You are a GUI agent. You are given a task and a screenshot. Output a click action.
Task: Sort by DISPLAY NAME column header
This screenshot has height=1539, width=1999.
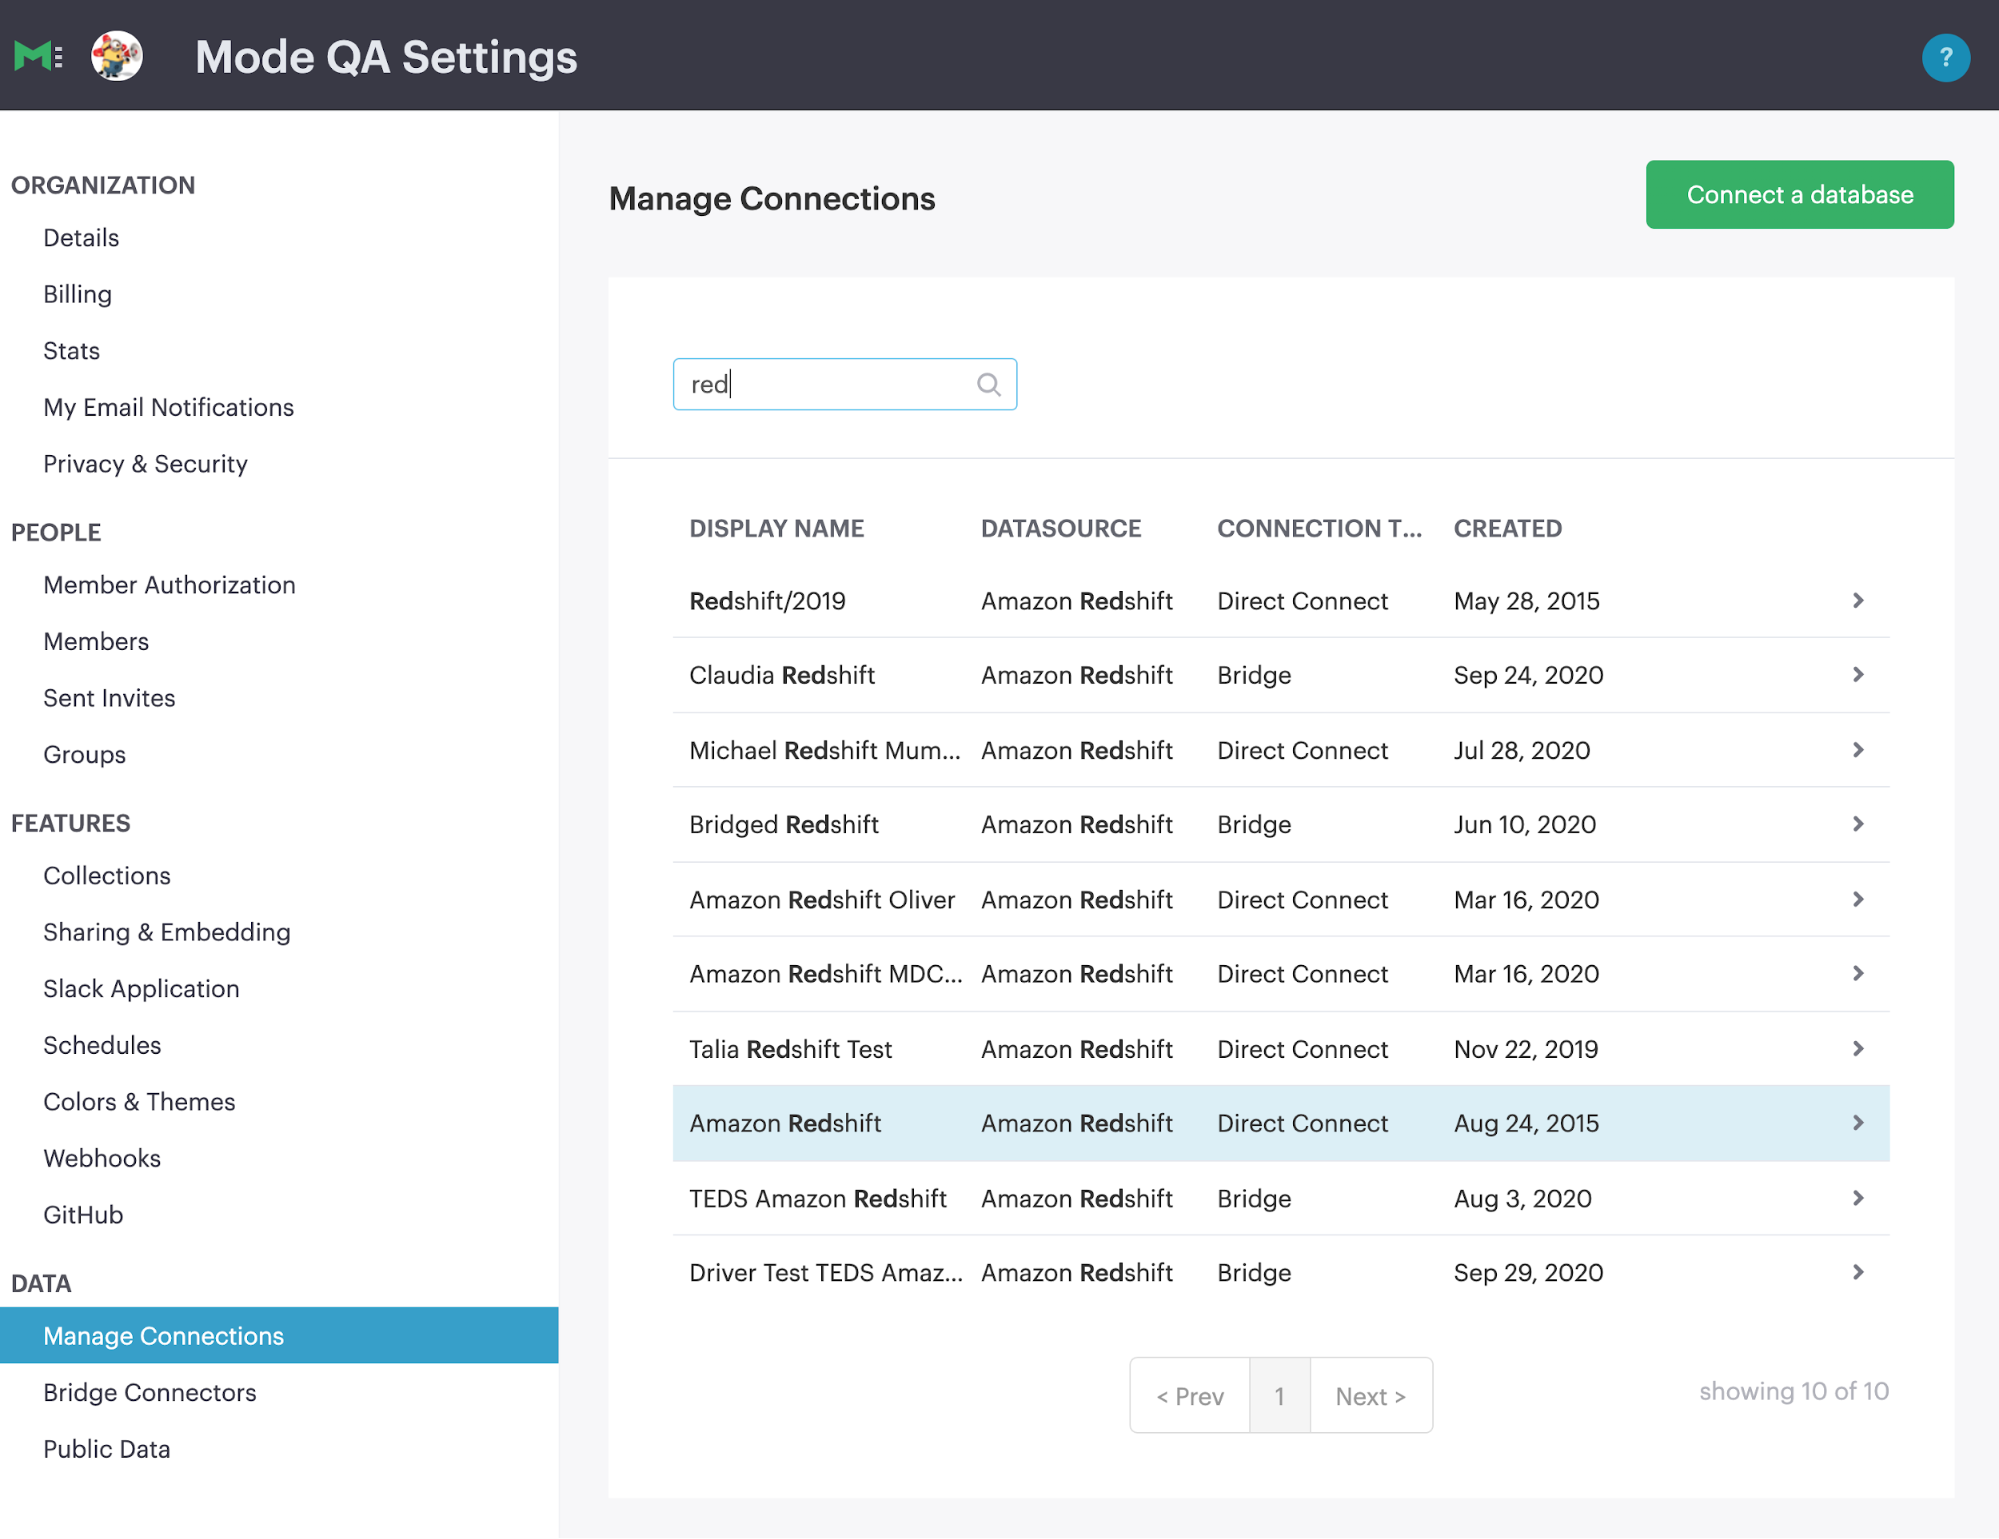[777, 529]
